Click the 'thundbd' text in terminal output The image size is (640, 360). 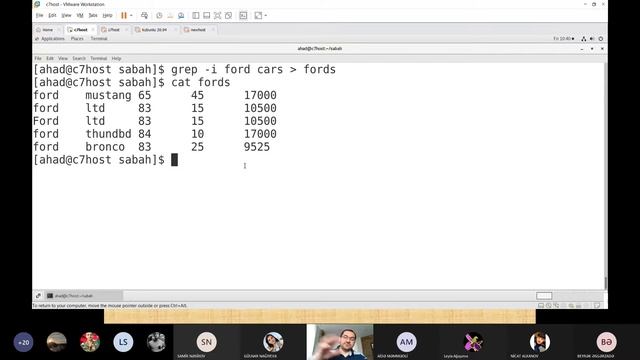pos(108,134)
